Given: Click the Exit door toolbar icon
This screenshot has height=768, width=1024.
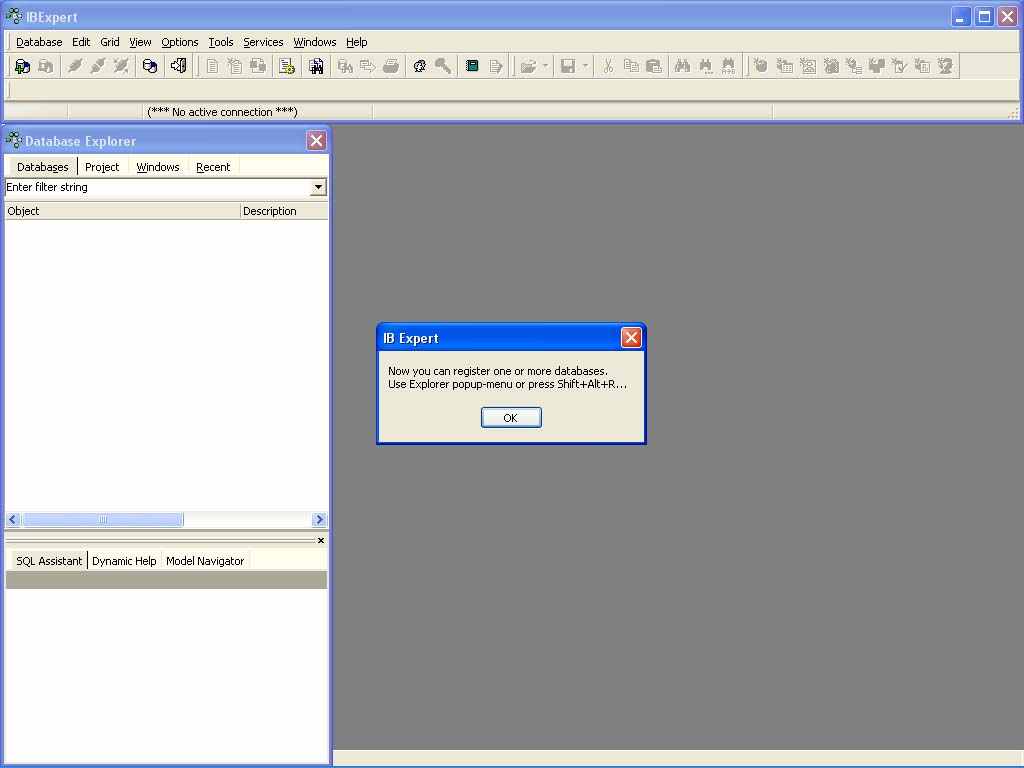Looking at the screenshot, I should coord(178,66).
